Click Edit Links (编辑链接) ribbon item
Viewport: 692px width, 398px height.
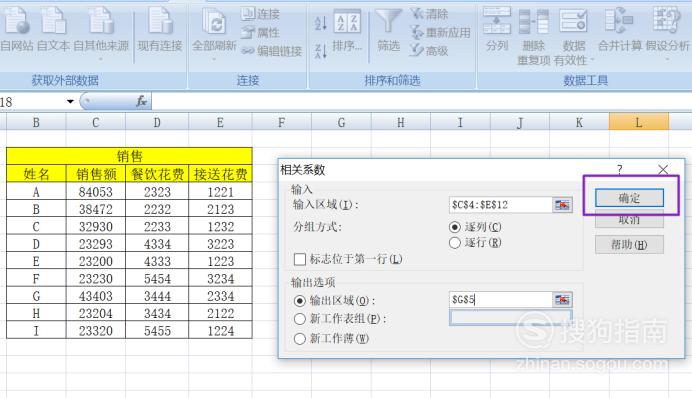pos(271,51)
